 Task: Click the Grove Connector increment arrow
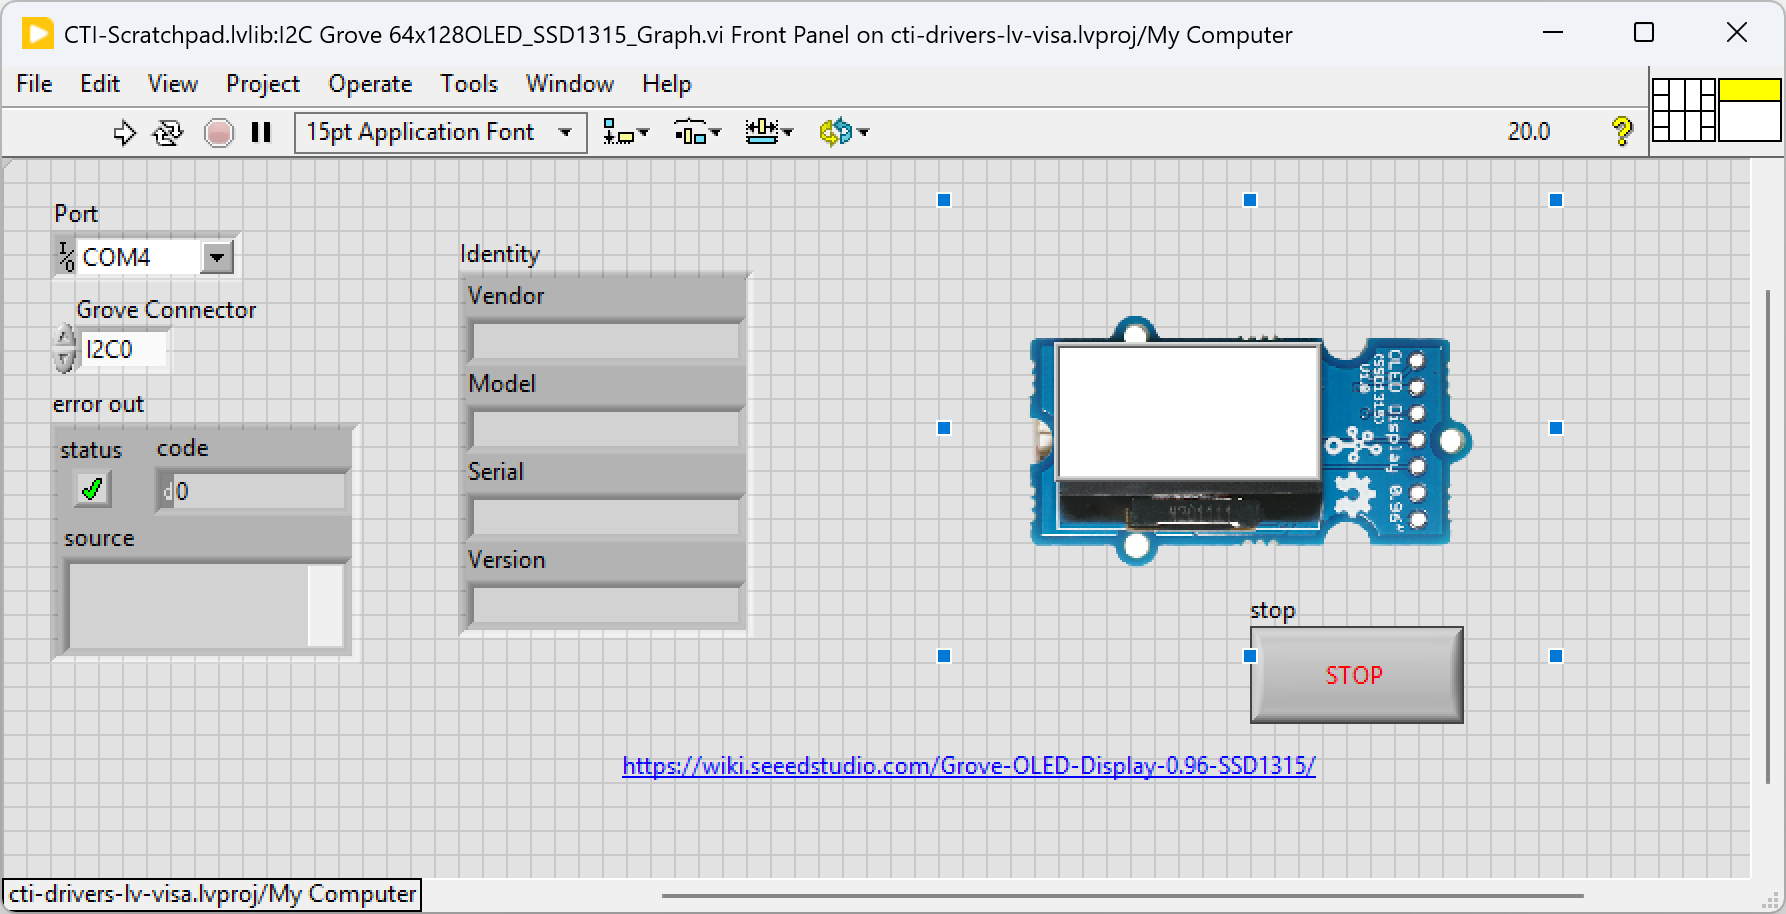point(65,338)
